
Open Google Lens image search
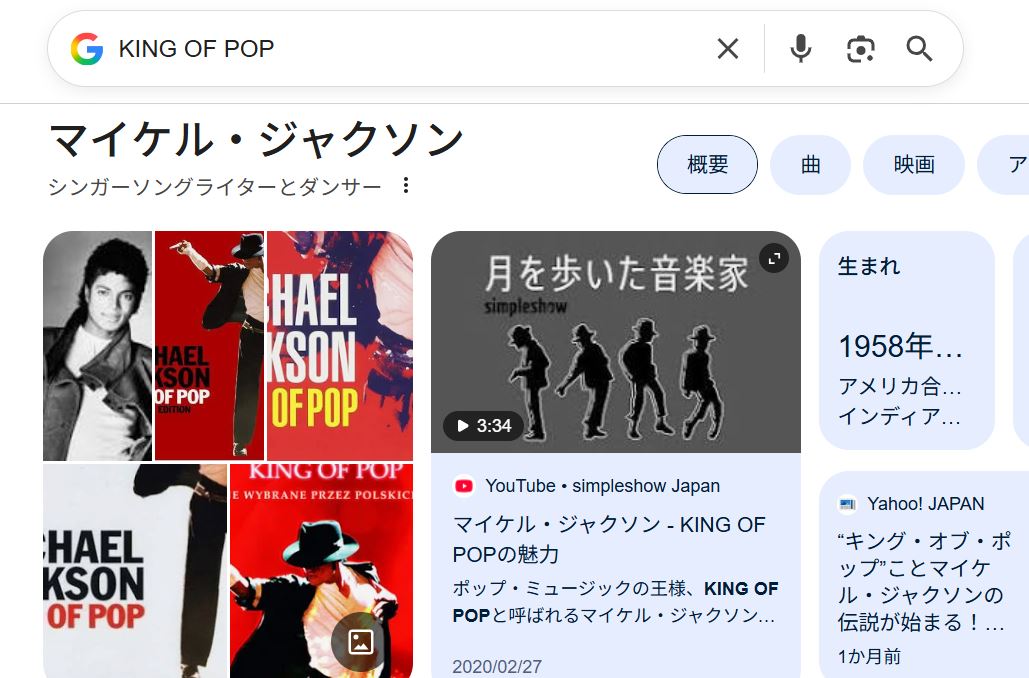860,49
